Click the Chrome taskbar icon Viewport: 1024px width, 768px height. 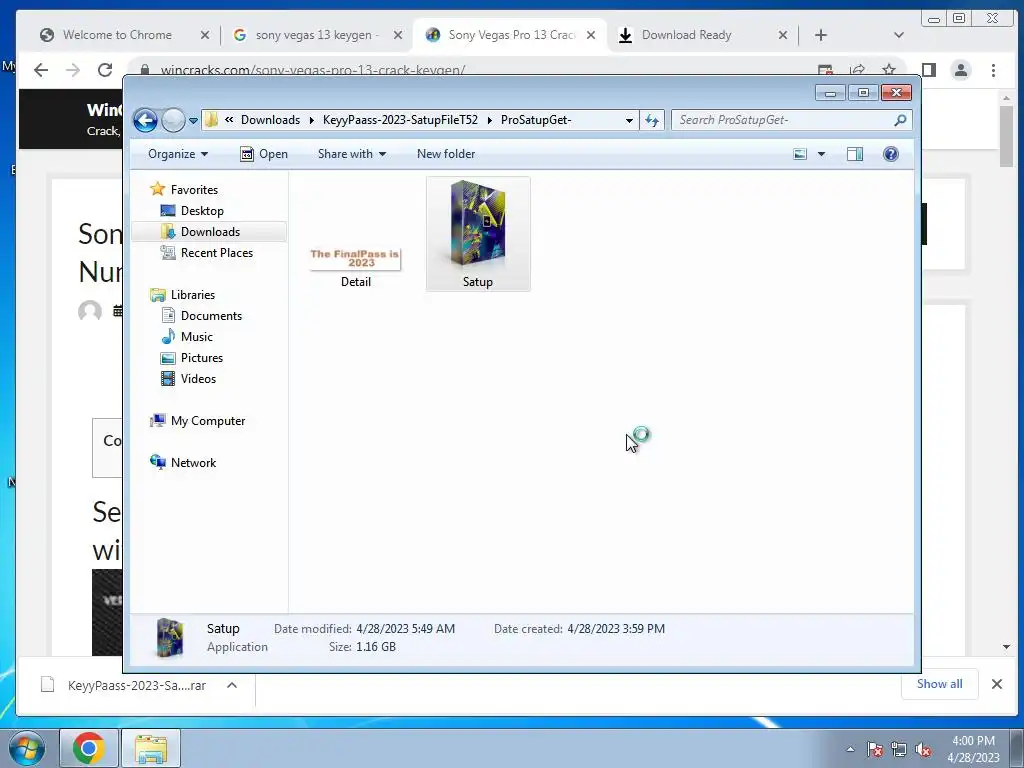click(89, 748)
